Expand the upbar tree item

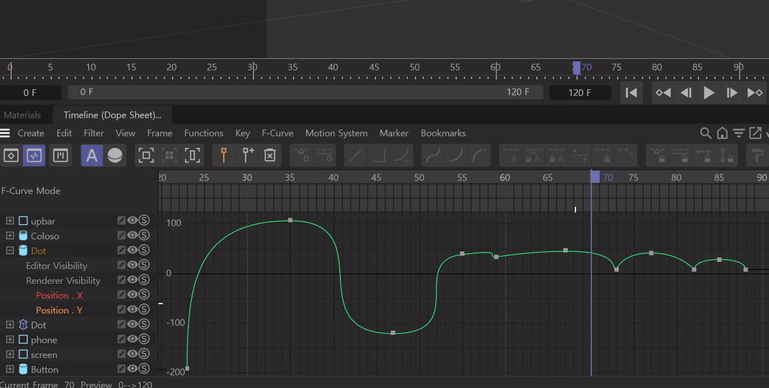(x=10, y=221)
